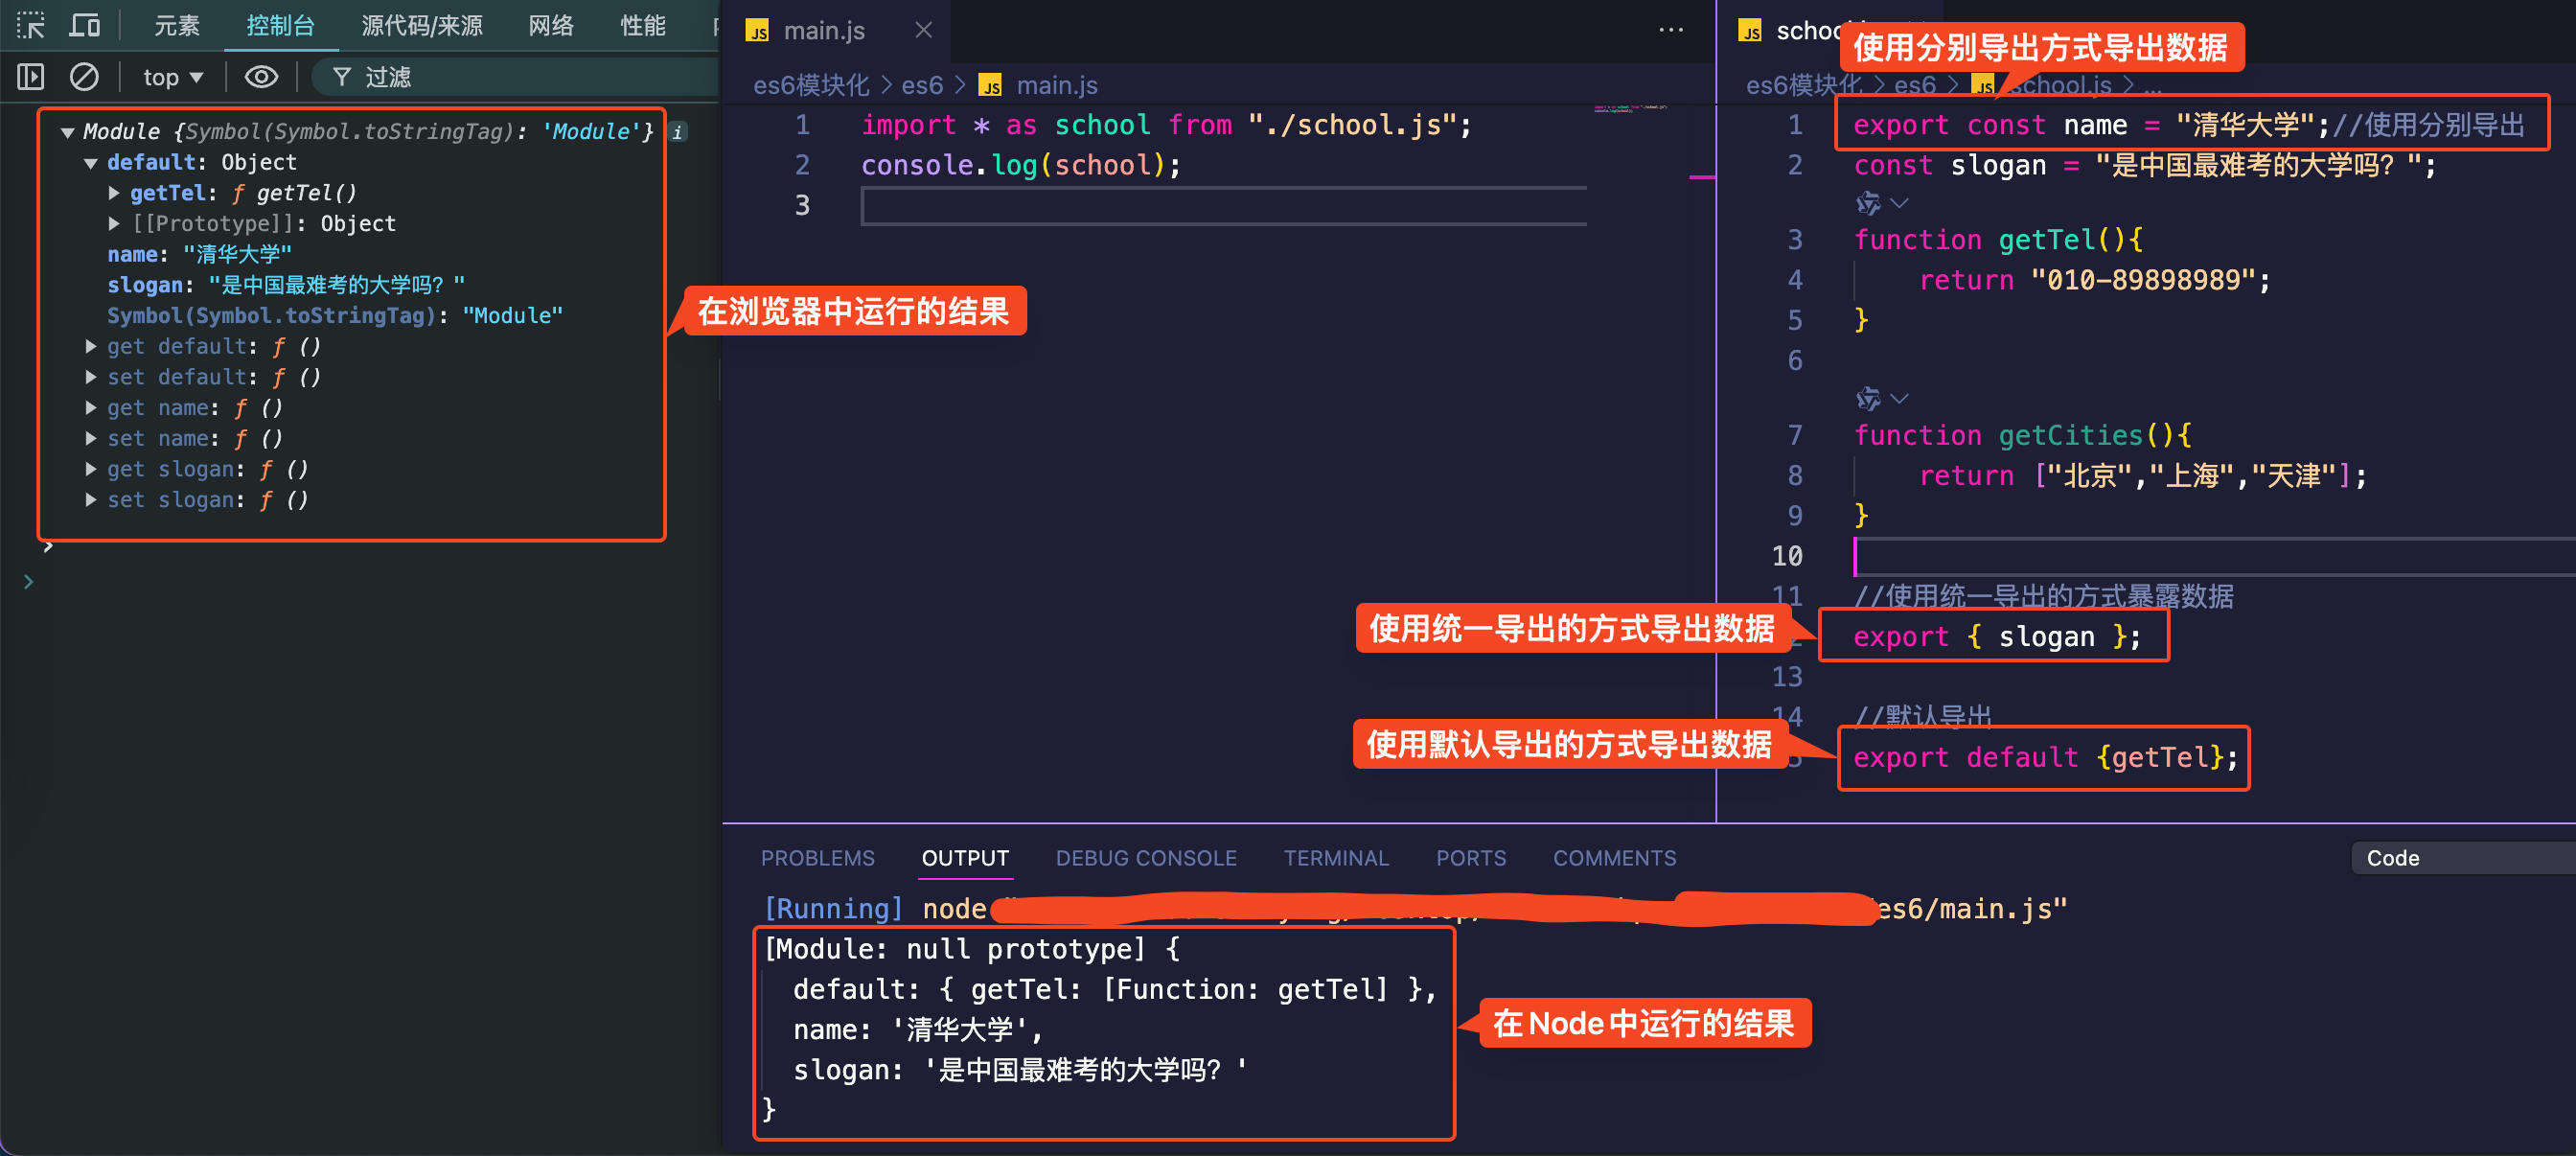2576x1156 pixels.
Task: Click the es6 breadcrumb in main.js
Action: (x=921, y=86)
